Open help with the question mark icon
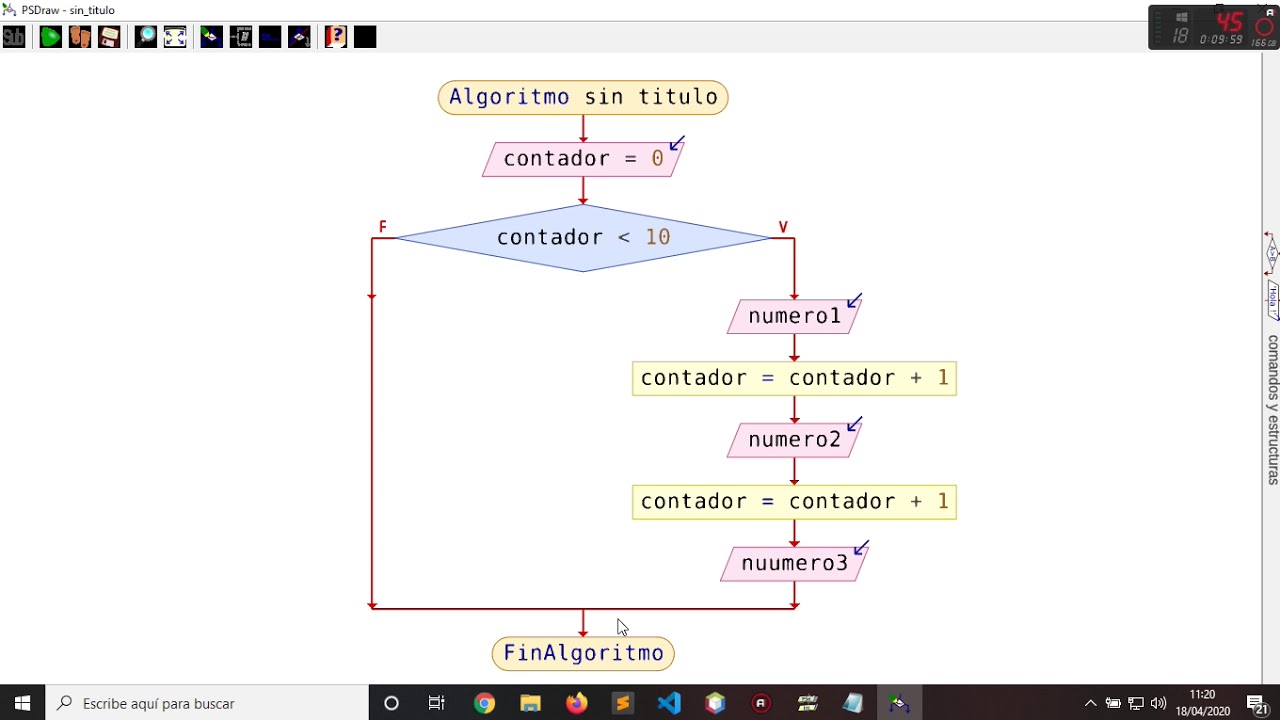Image resolution: width=1280 pixels, height=720 pixels. click(336, 37)
